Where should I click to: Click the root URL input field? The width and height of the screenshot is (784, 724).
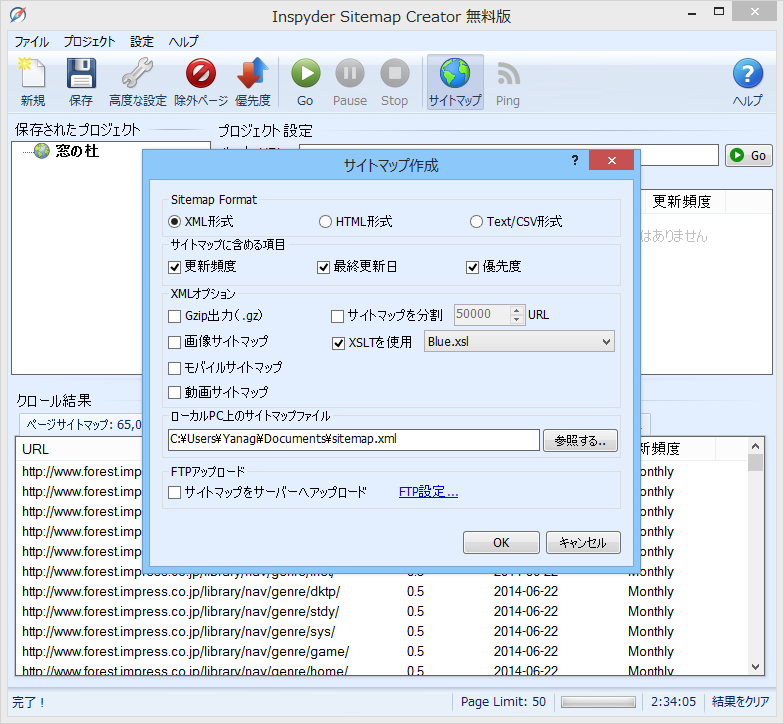(x=678, y=156)
